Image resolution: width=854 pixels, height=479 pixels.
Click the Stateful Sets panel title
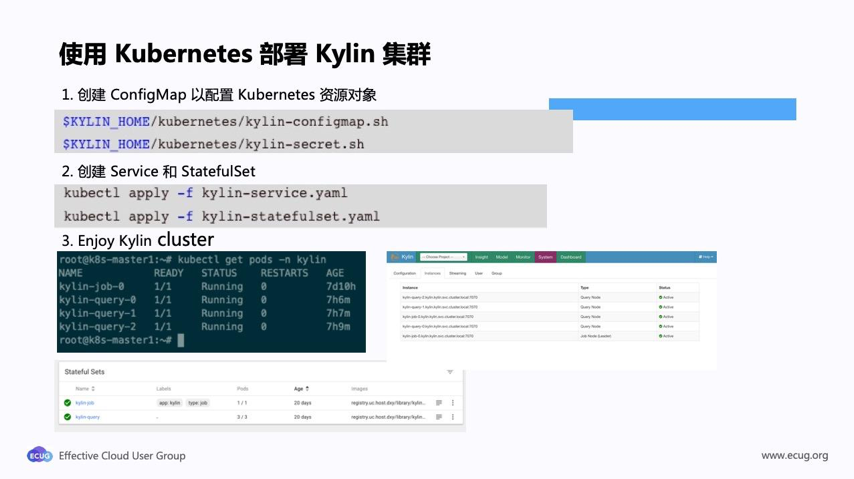(84, 372)
